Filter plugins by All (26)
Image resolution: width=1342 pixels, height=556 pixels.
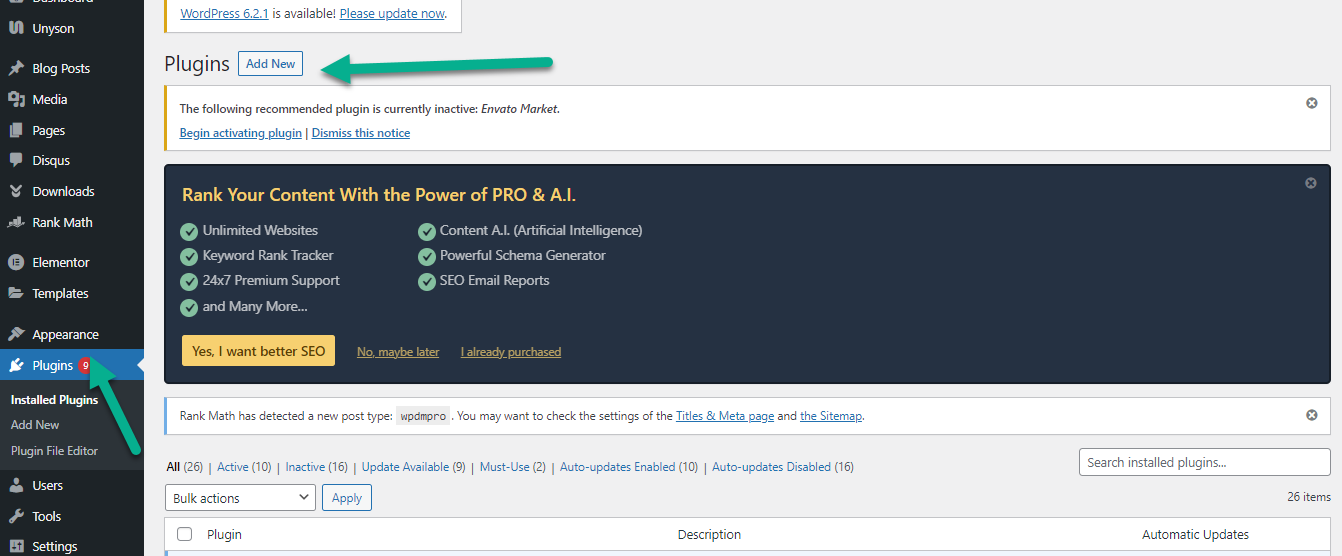click(185, 467)
